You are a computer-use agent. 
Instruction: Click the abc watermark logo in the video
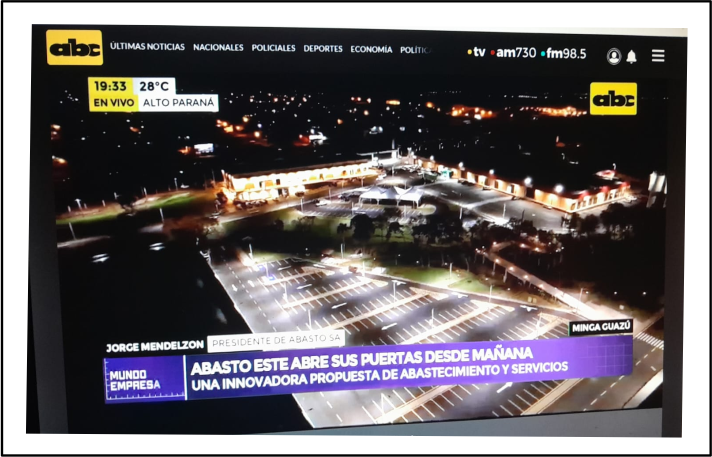coord(613,99)
